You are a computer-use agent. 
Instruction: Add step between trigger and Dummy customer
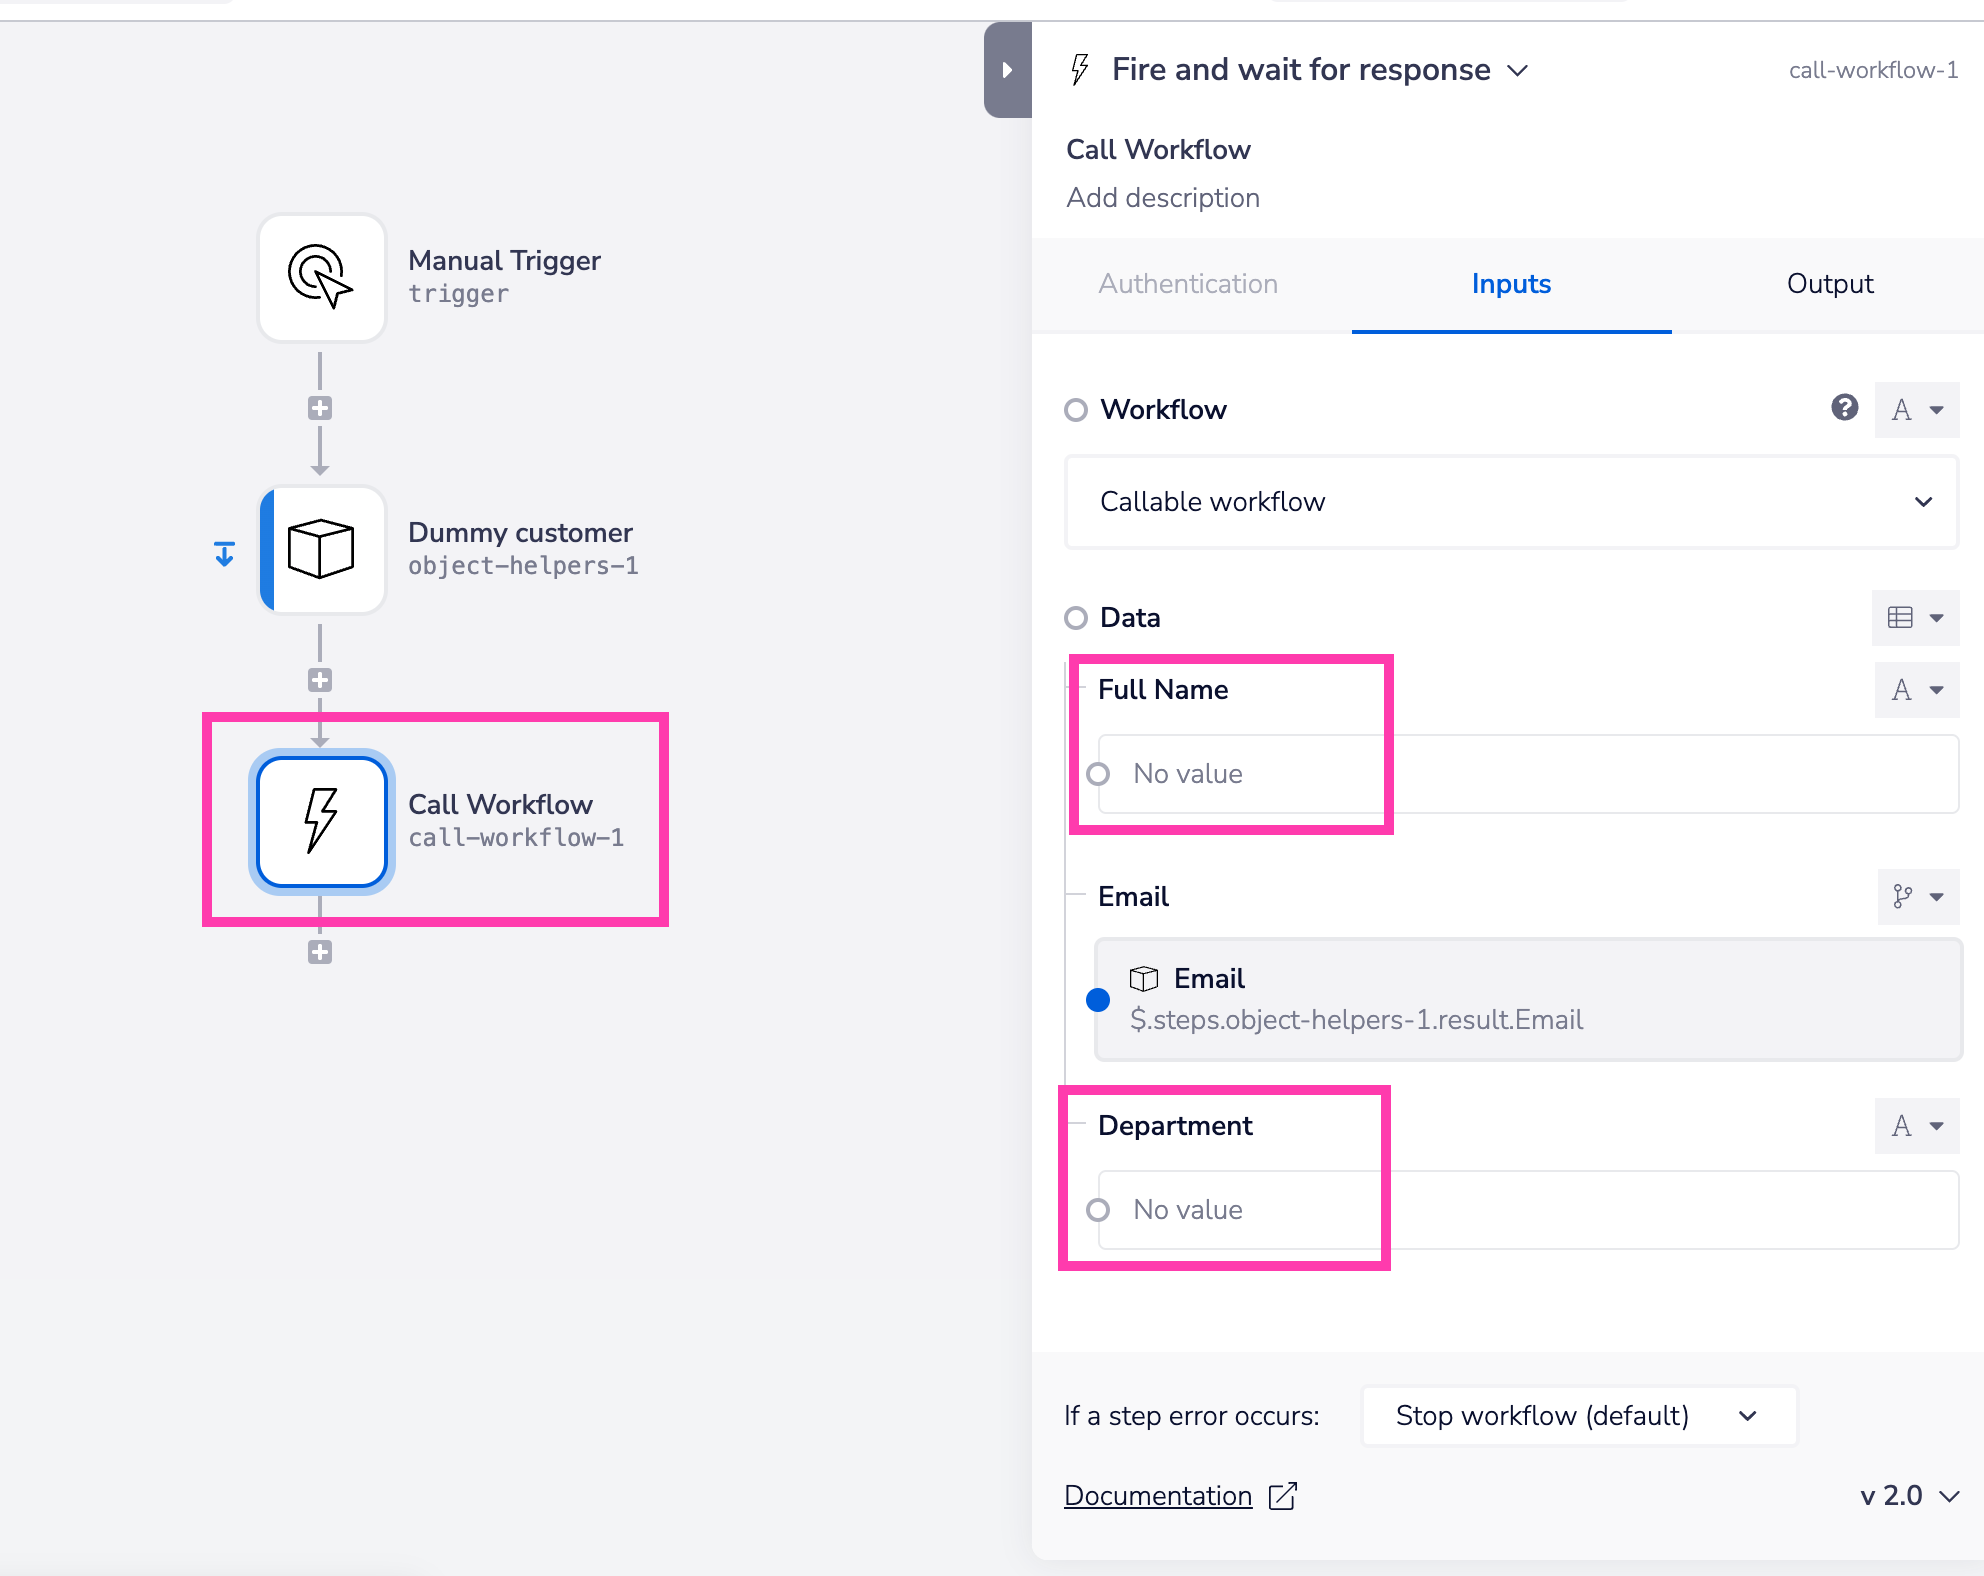320,408
